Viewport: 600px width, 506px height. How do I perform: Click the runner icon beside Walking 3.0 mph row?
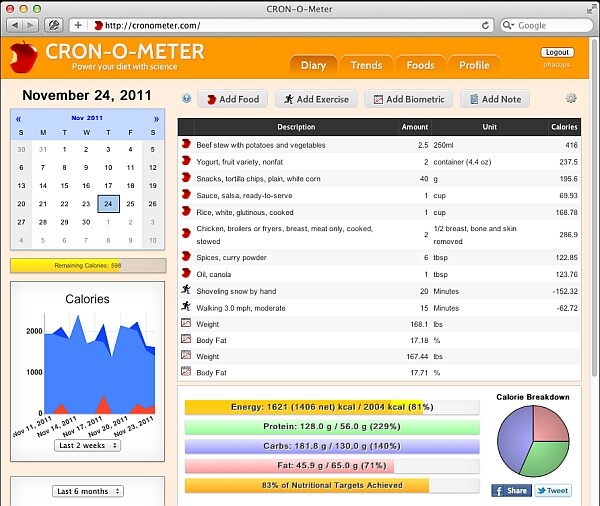pyautogui.click(x=186, y=306)
